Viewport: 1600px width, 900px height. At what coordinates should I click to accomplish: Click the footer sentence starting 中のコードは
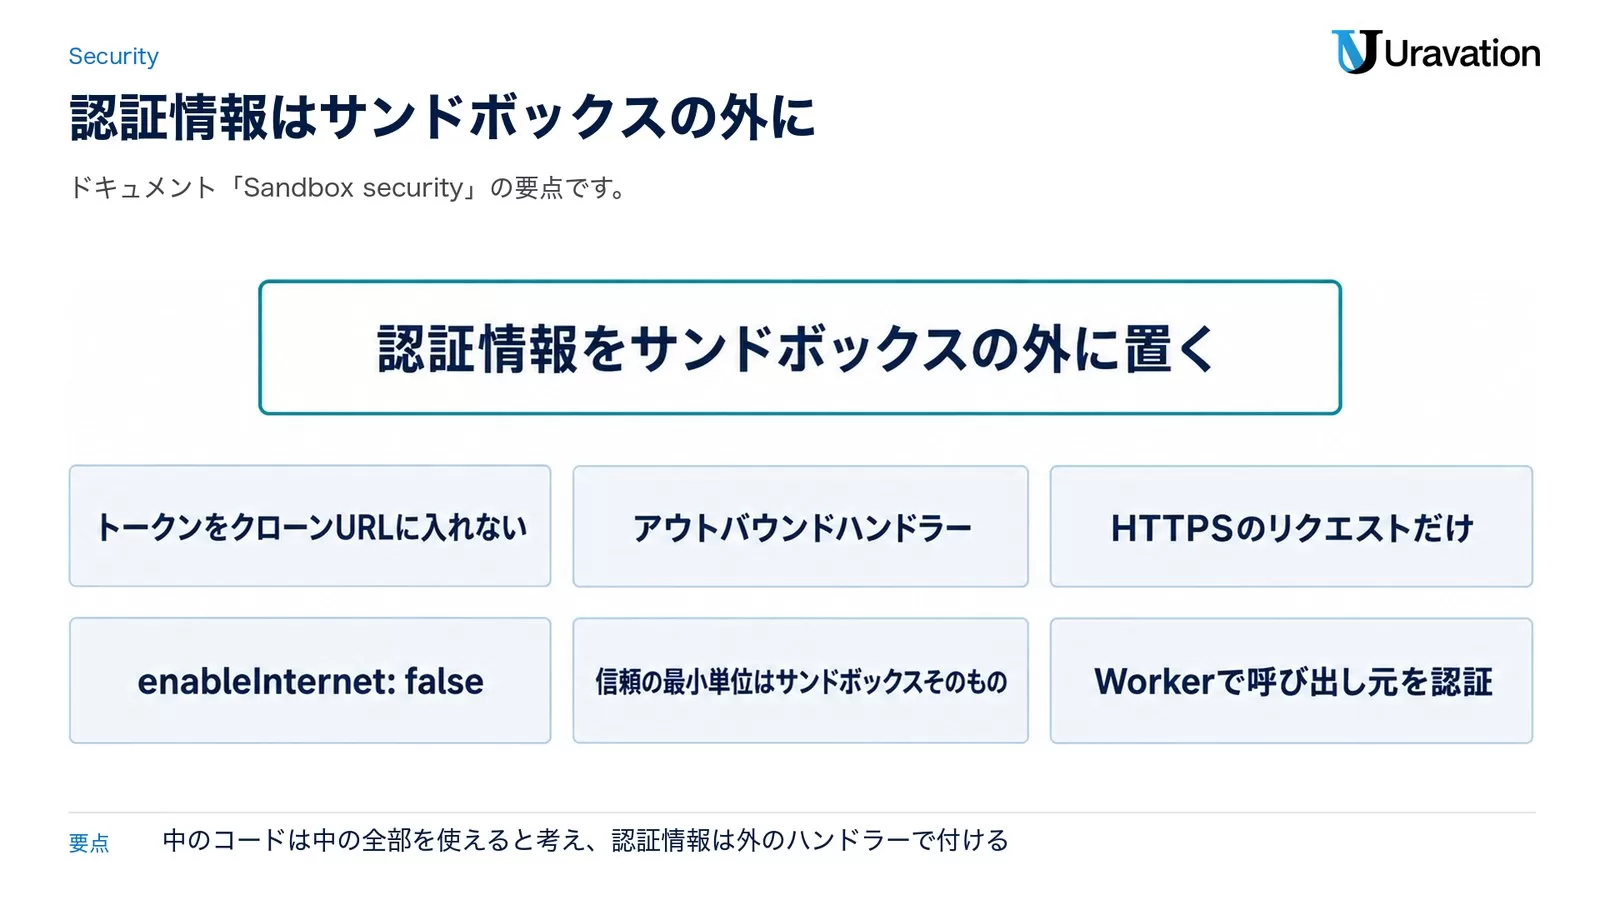click(585, 840)
